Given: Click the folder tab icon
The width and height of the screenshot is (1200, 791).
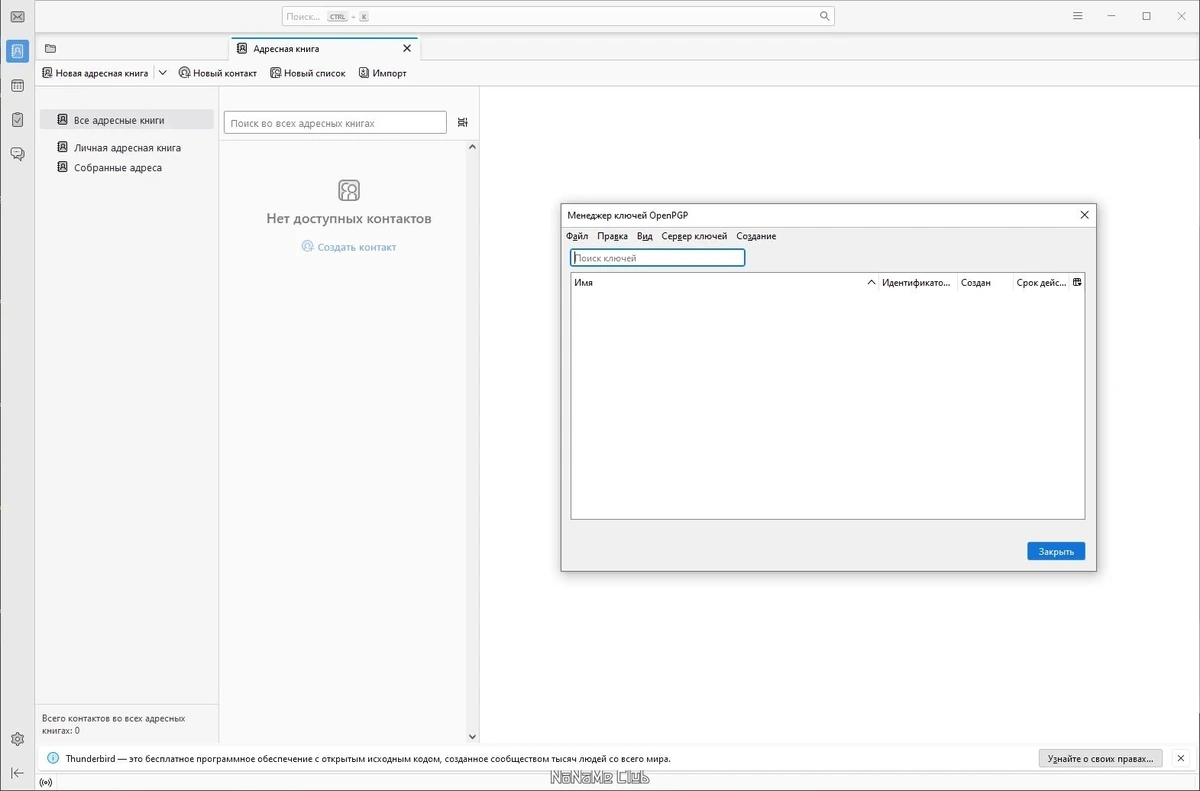Looking at the screenshot, I should [50, 48].
